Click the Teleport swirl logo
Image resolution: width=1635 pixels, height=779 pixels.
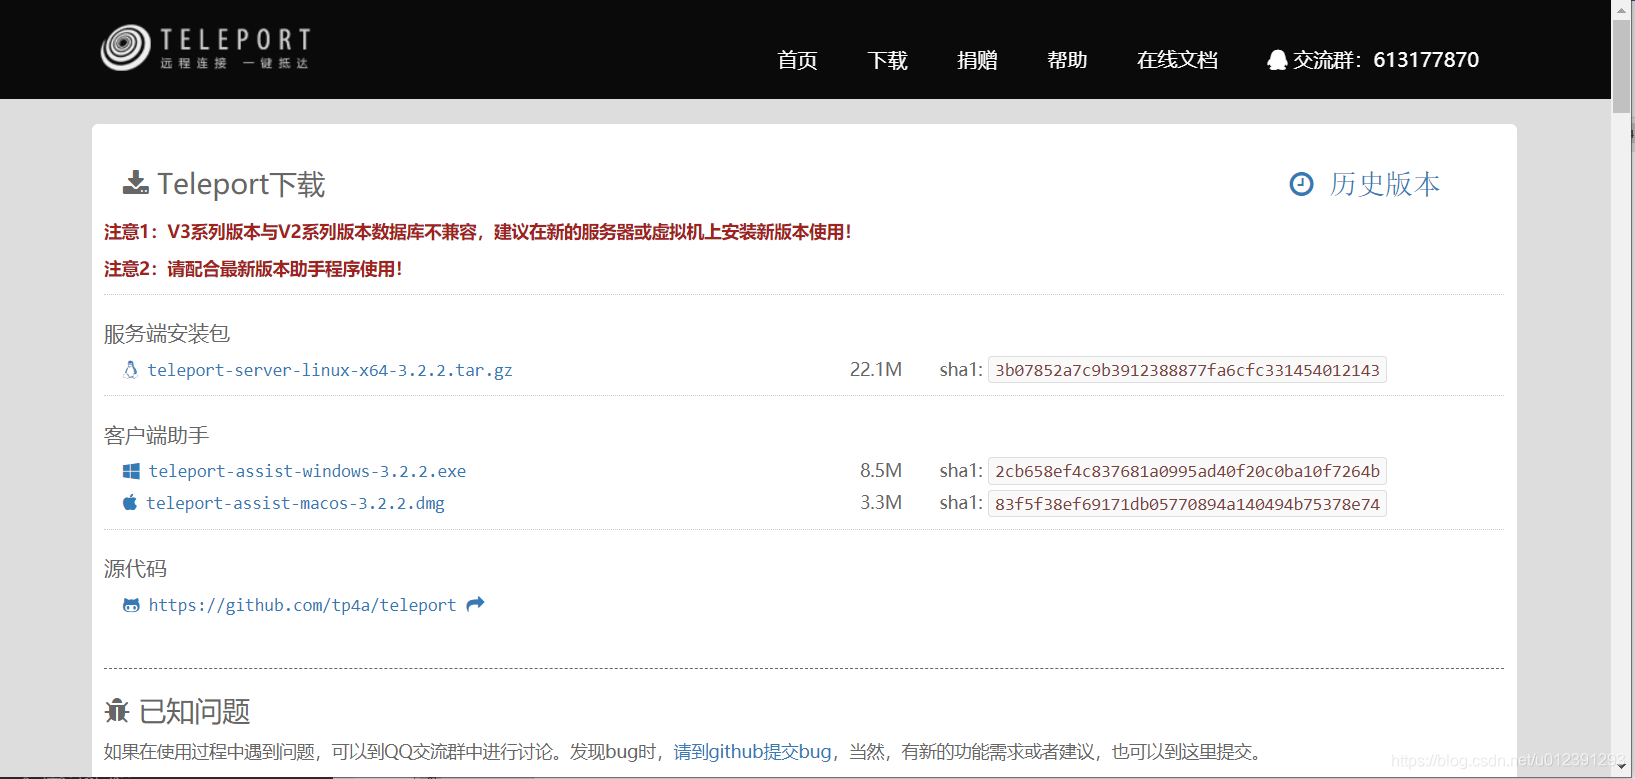[125, 47]
